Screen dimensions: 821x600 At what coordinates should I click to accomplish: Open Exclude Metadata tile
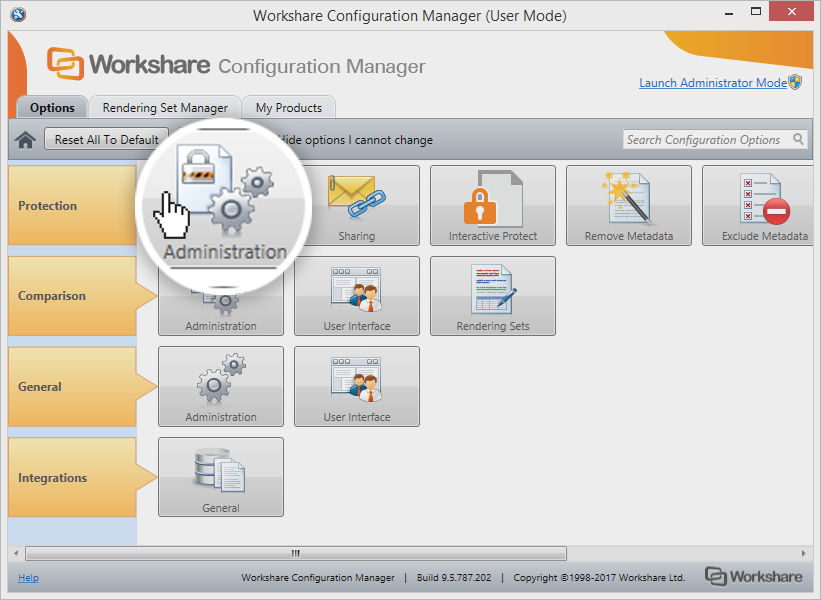click(758, 205)
